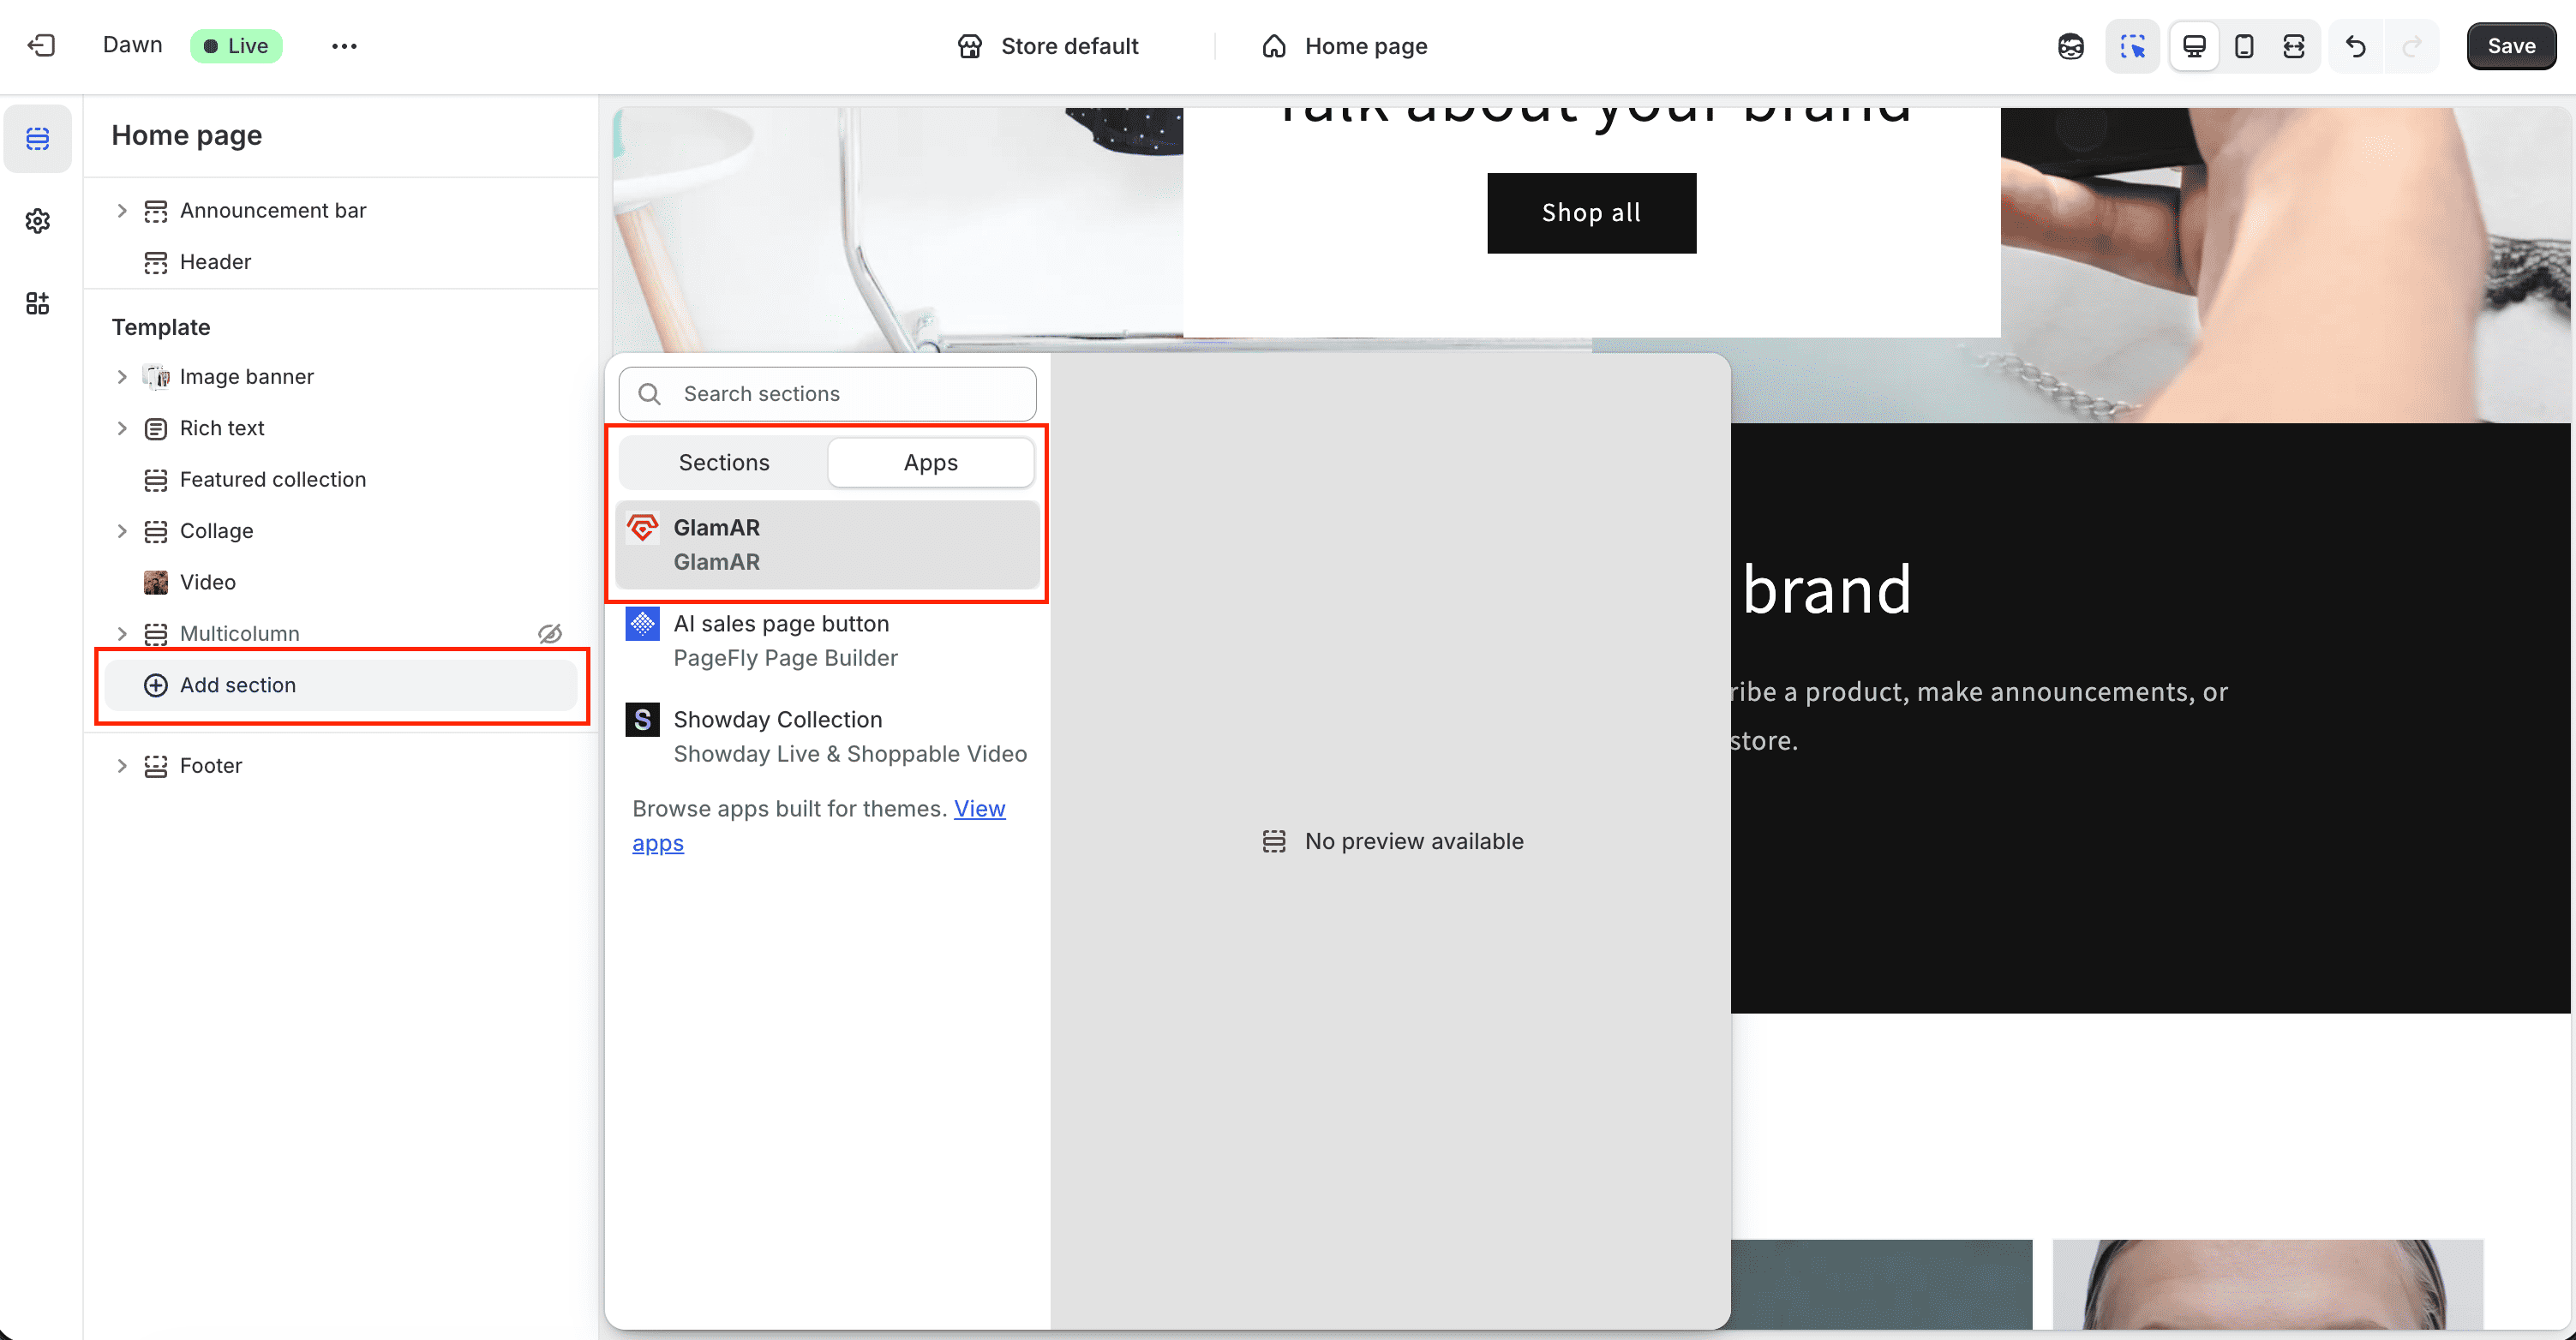Switch to mobile preview icon
This screenshot has height=1340, width=2576.
2244,46
